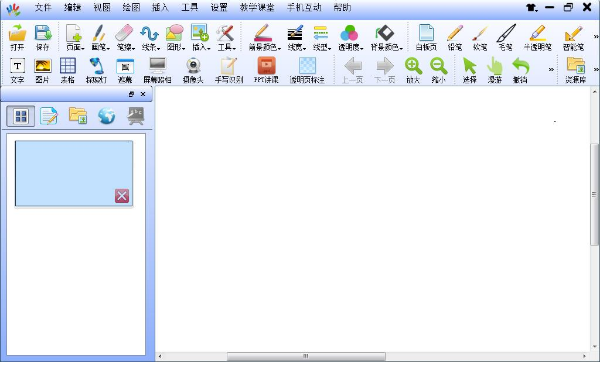Start PPT lecture mode (PPT讲课)

[266, 70]
